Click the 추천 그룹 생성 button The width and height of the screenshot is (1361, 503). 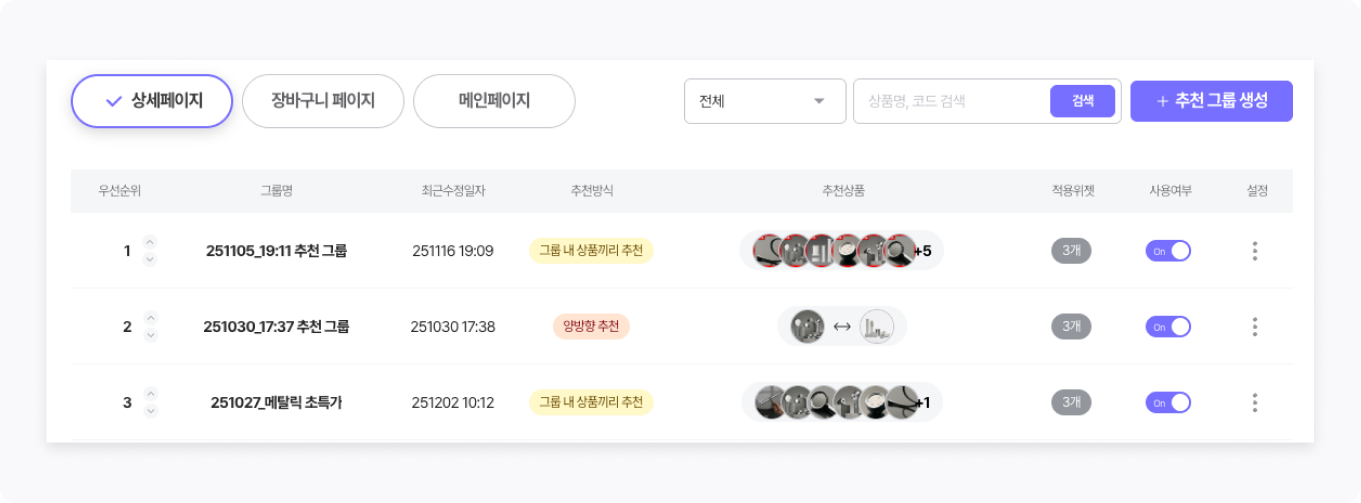click(x=1211, y=101)
